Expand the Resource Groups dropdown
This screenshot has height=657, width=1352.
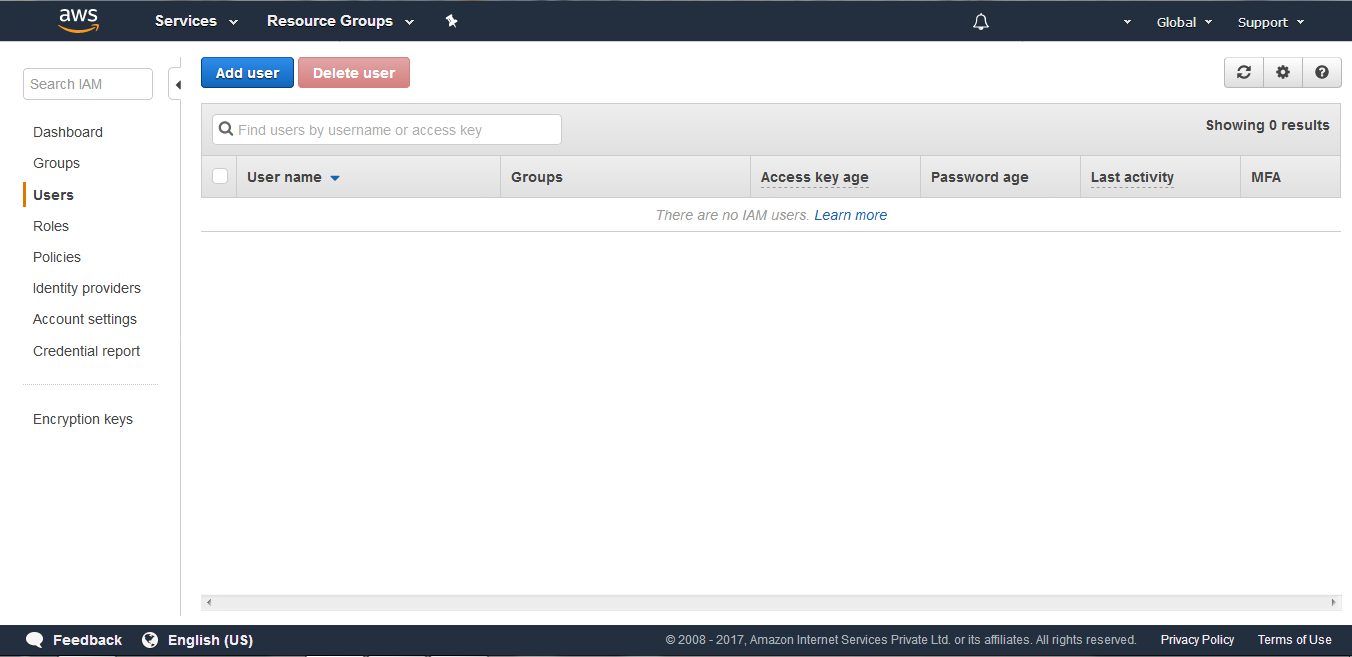coord(340,21)
